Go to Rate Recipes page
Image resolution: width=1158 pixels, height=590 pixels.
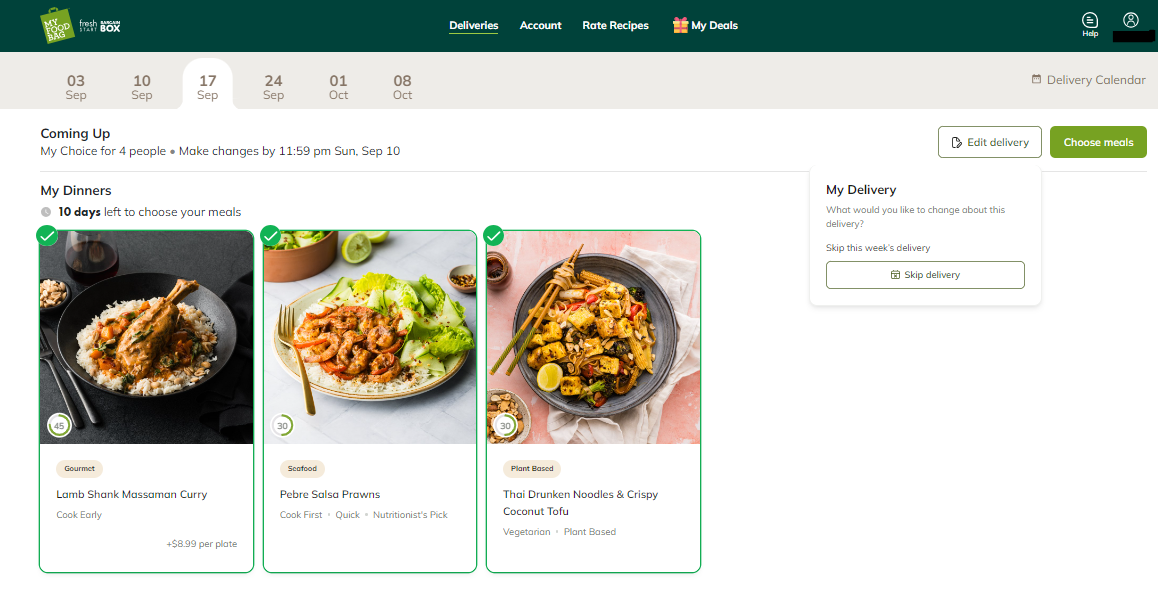pos(615,26)
